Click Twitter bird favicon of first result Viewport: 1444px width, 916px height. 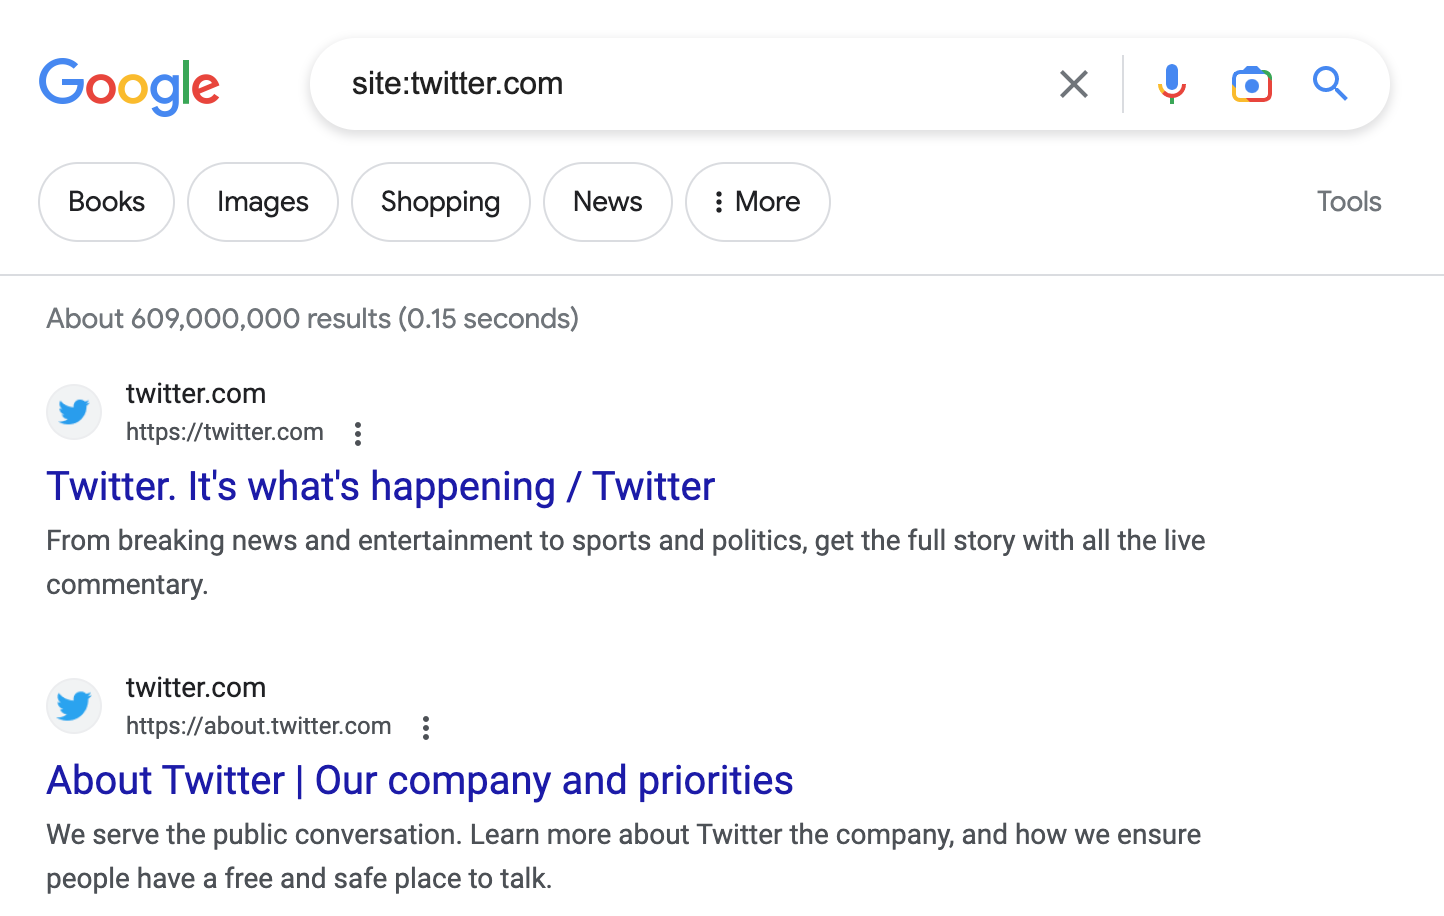tap(74, 412)
